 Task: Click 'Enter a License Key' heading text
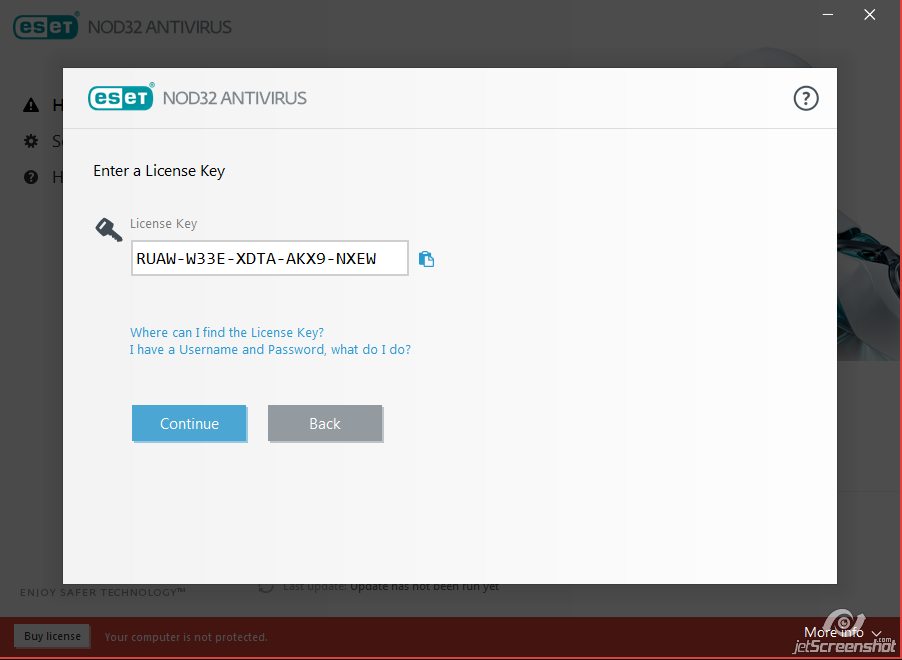[159, 171]
